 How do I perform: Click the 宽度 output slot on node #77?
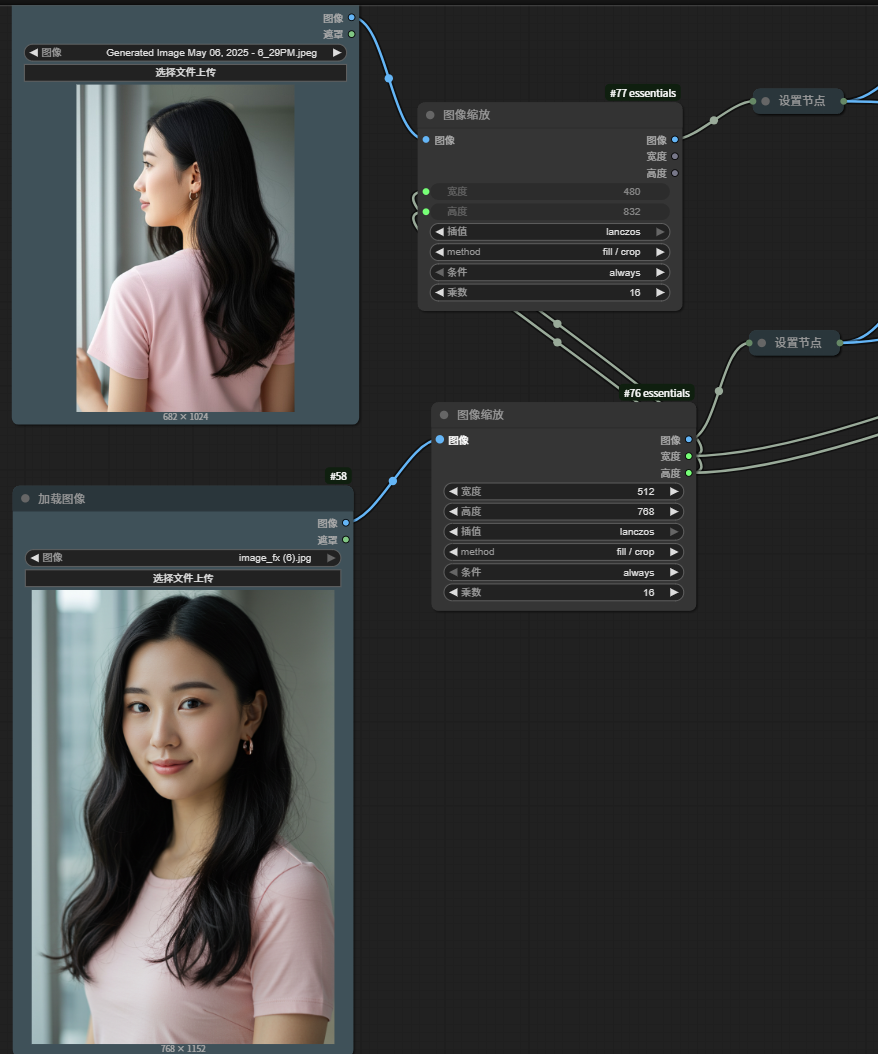click(x=675, y=156)
